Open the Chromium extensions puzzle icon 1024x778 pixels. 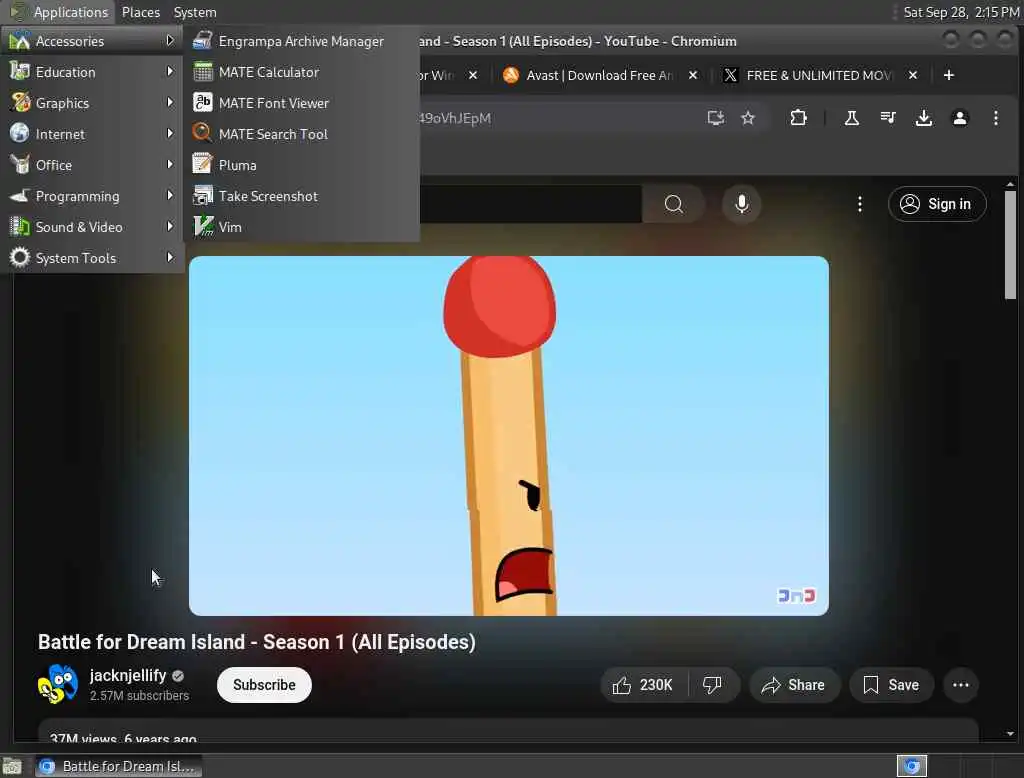click(798, 118)
